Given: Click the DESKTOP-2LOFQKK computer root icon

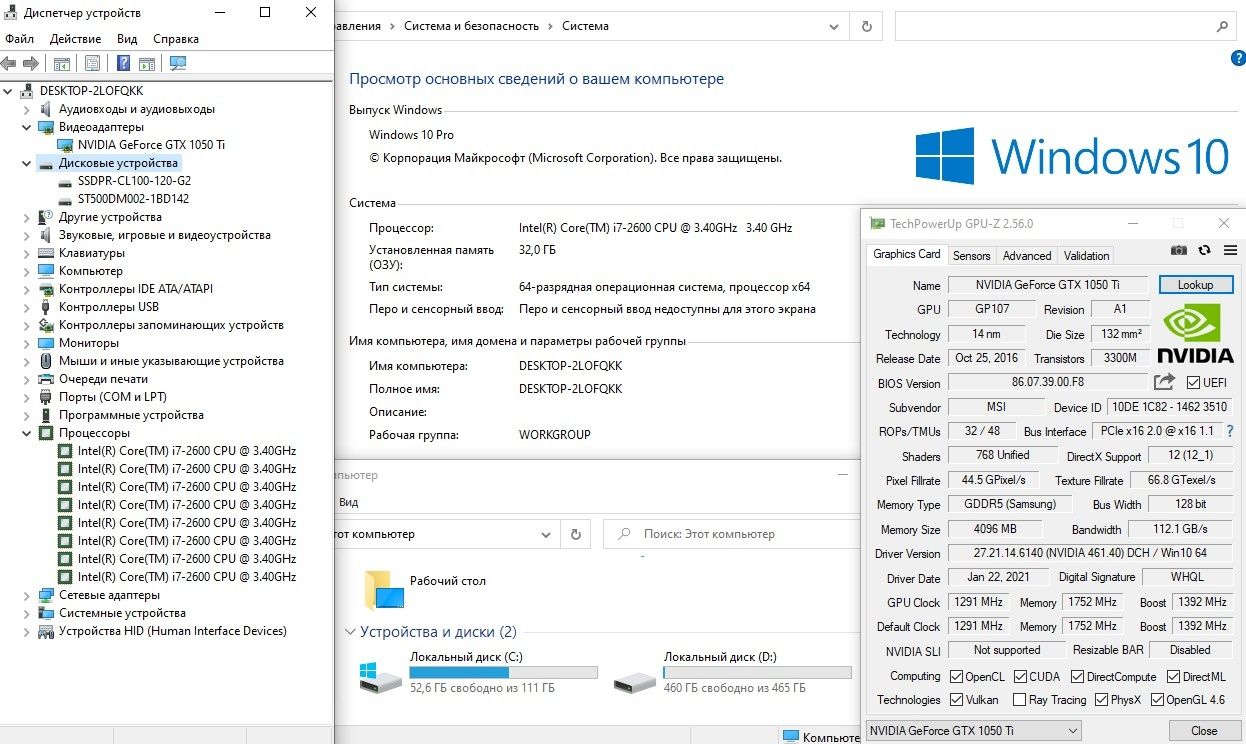Looking at the screenshot, I should [x=27, y=91].
